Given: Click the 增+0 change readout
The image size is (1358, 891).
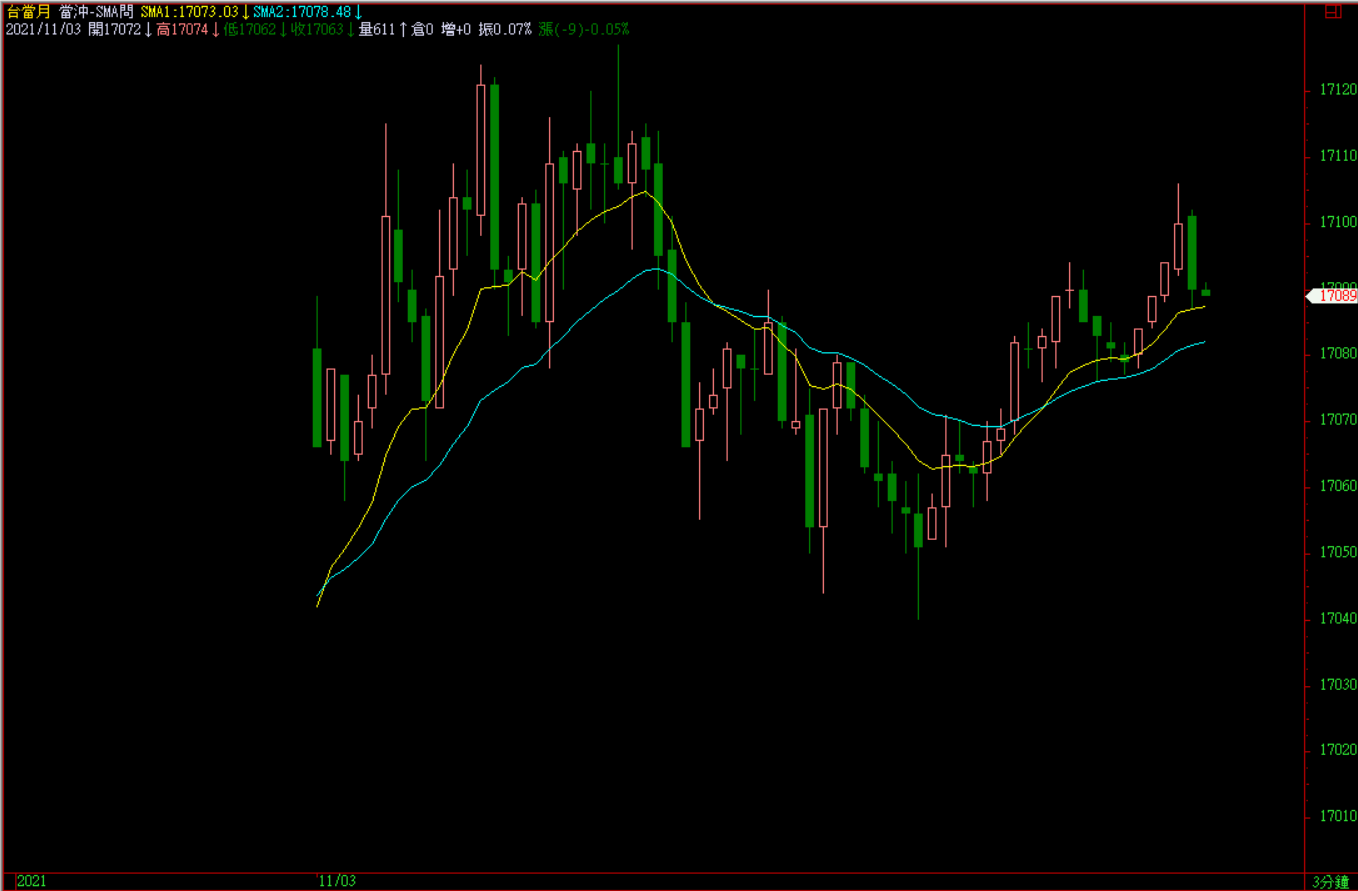Looking at the screenshot, I should 457,29.
